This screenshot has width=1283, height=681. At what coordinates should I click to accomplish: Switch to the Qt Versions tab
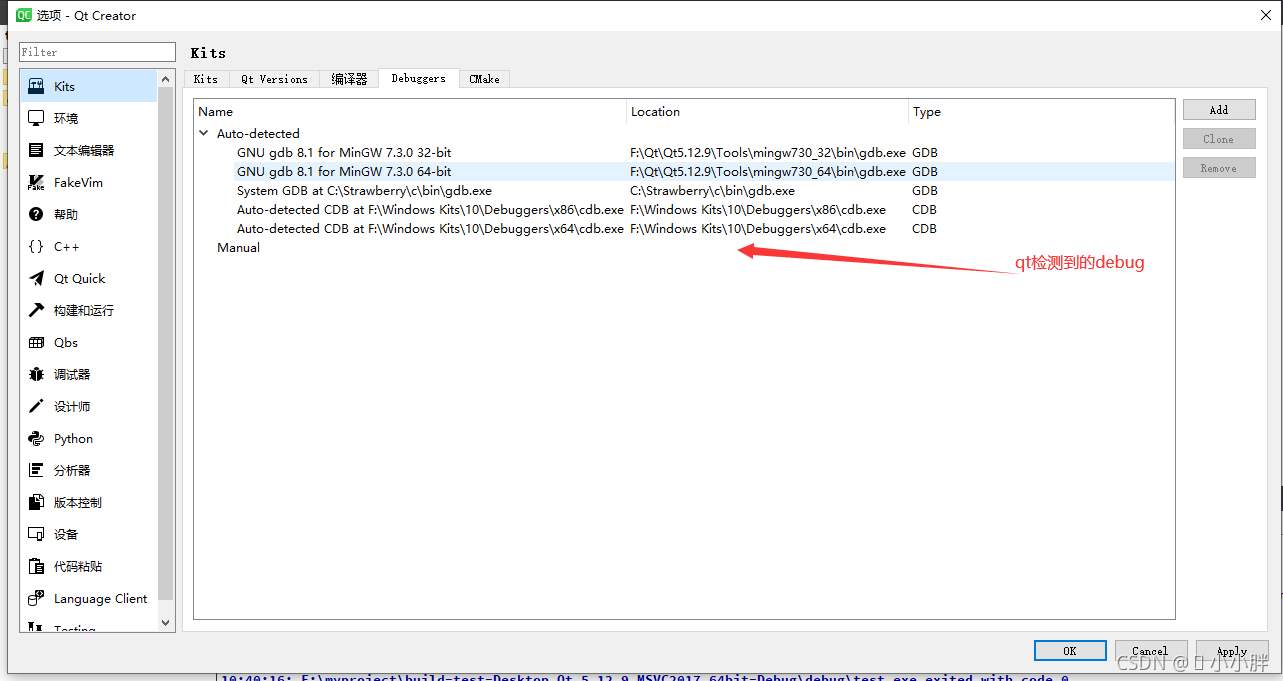point(275,79)
